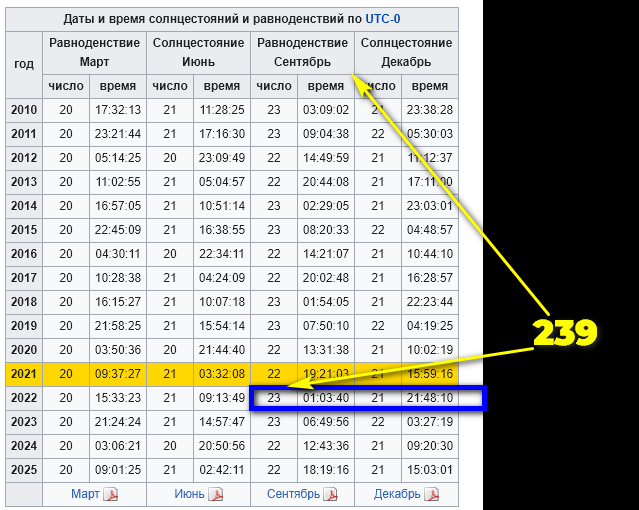
Task: Select the year cell 2015
Action: pos(24,230)
